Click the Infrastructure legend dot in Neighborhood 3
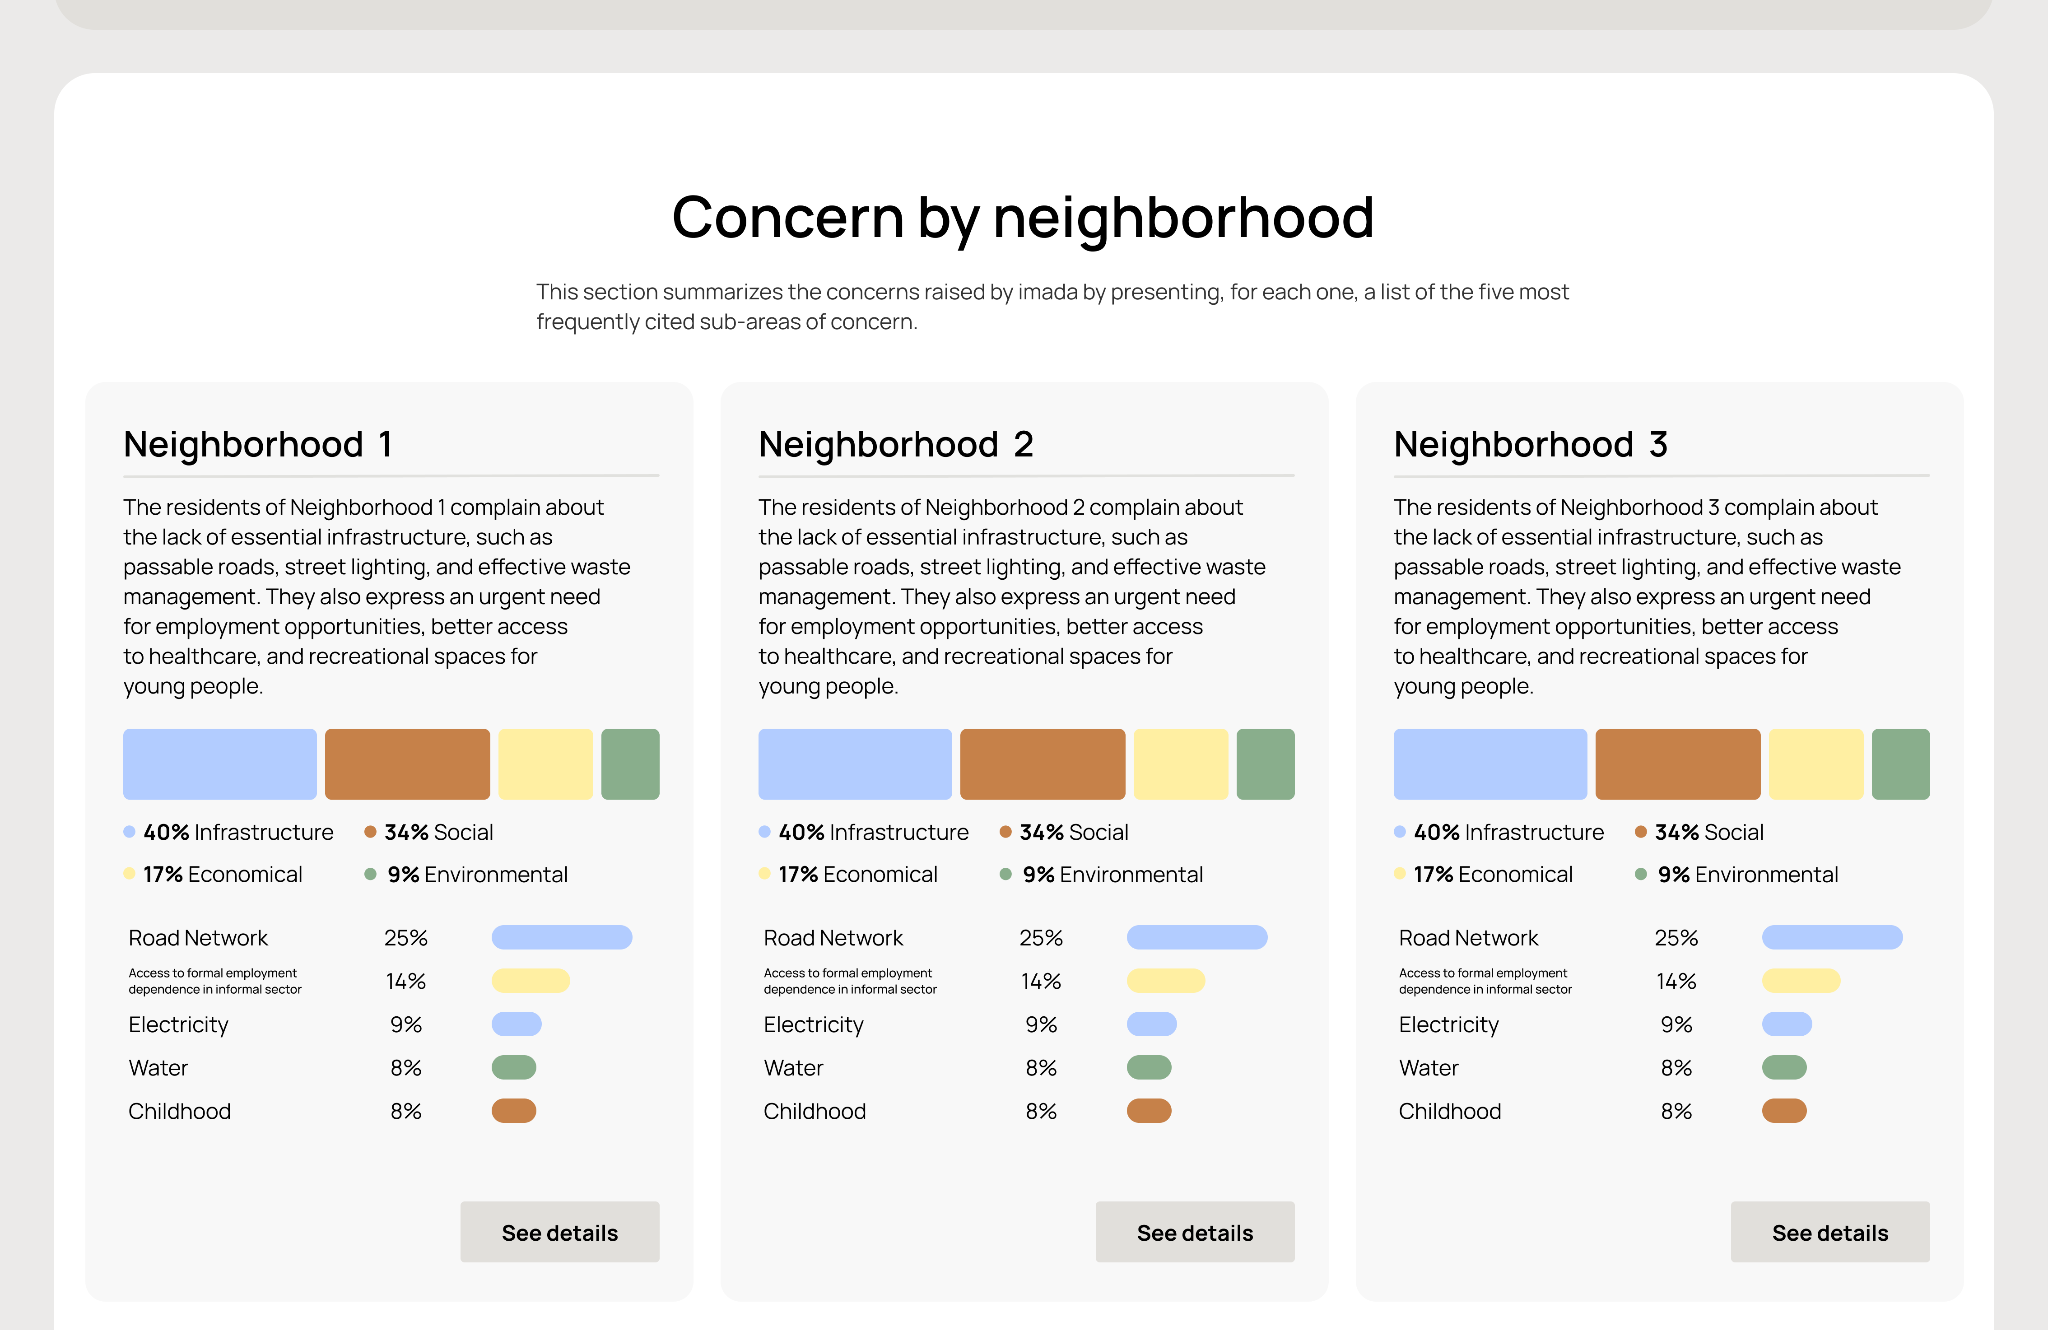 1400,831
